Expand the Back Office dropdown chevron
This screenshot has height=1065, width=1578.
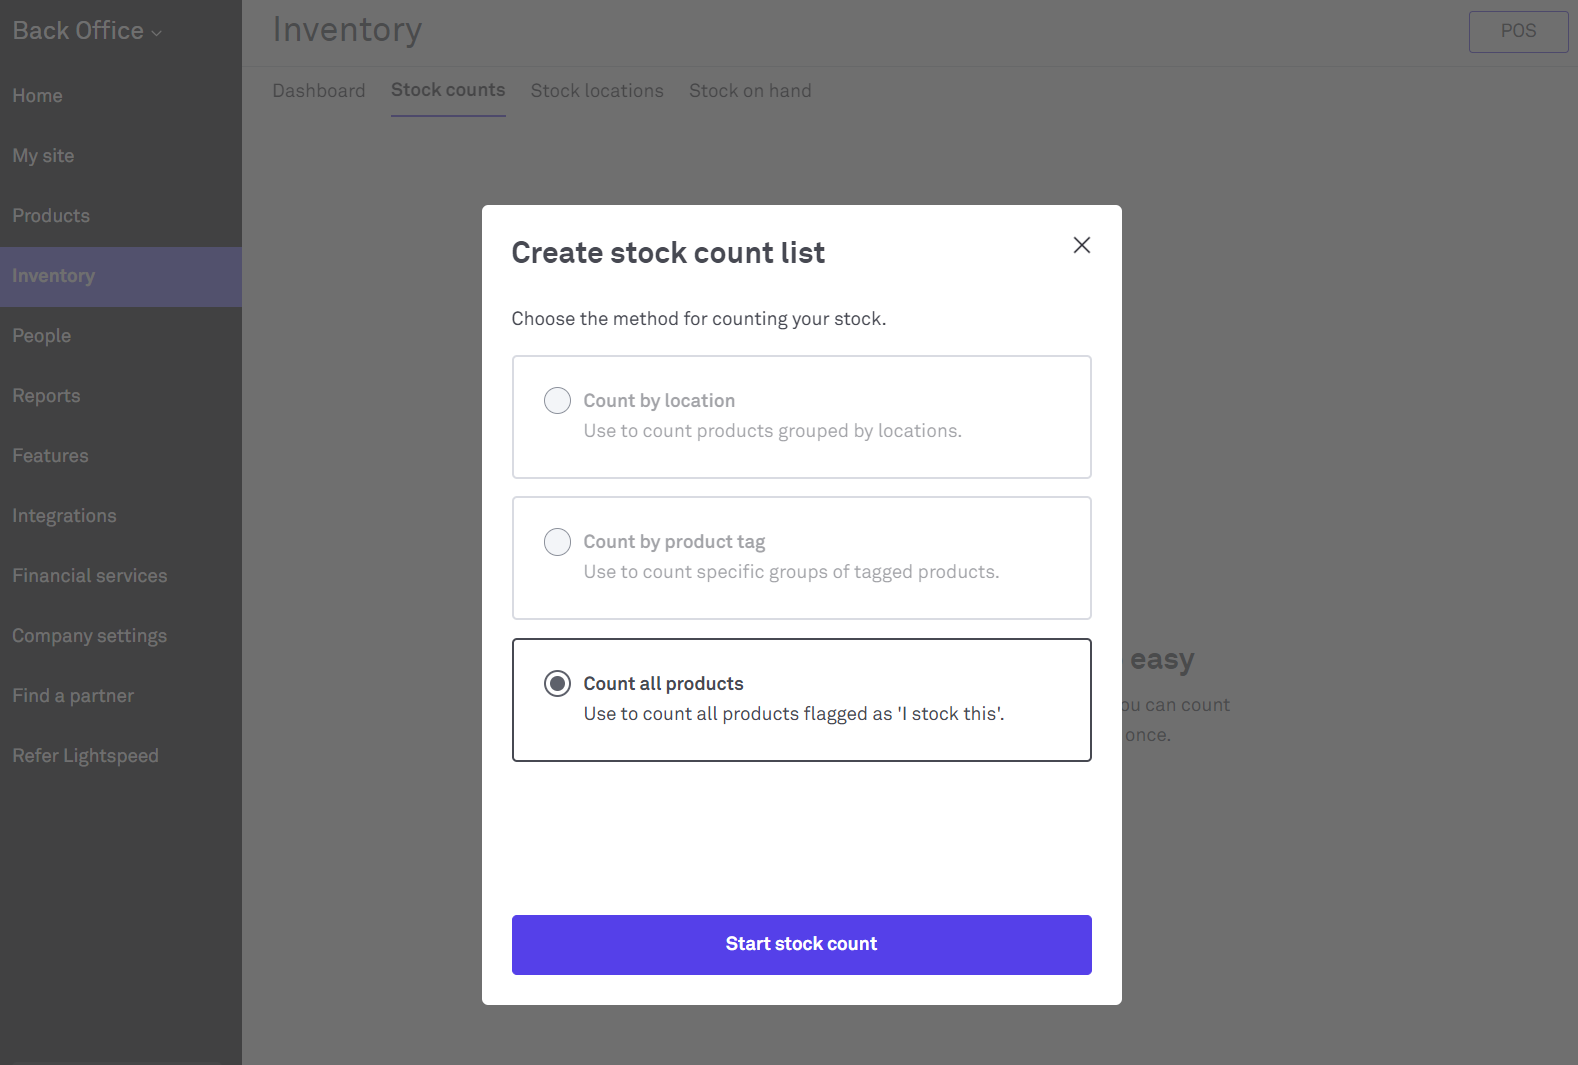tap(157, 33)
